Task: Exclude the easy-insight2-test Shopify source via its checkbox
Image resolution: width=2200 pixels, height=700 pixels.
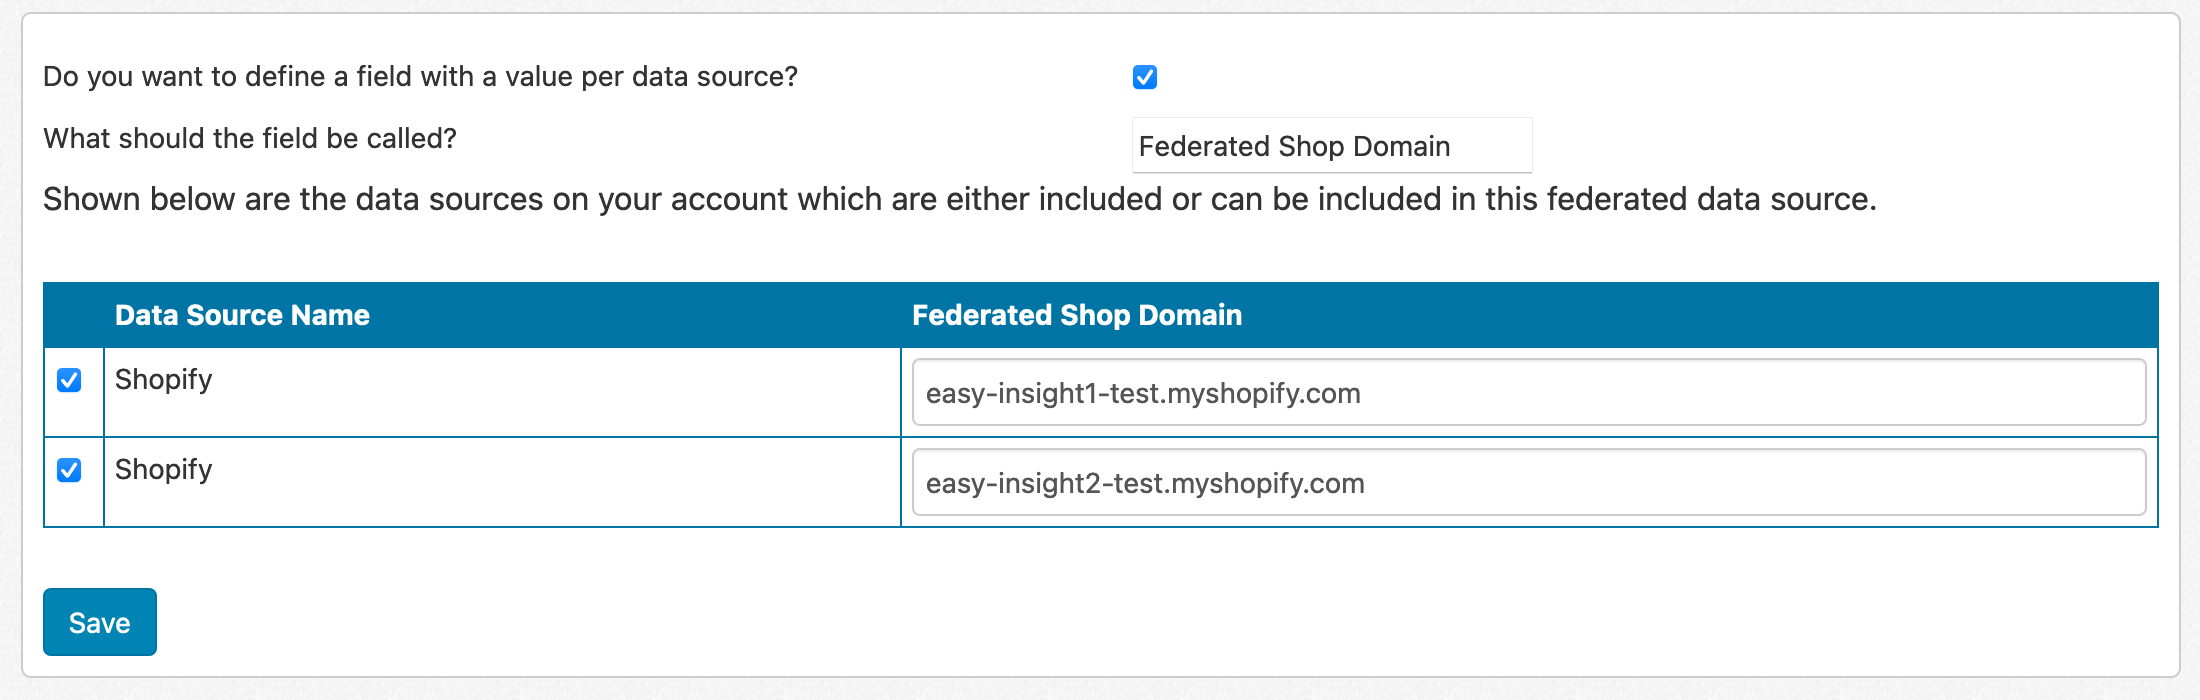Action: [69, 470]
